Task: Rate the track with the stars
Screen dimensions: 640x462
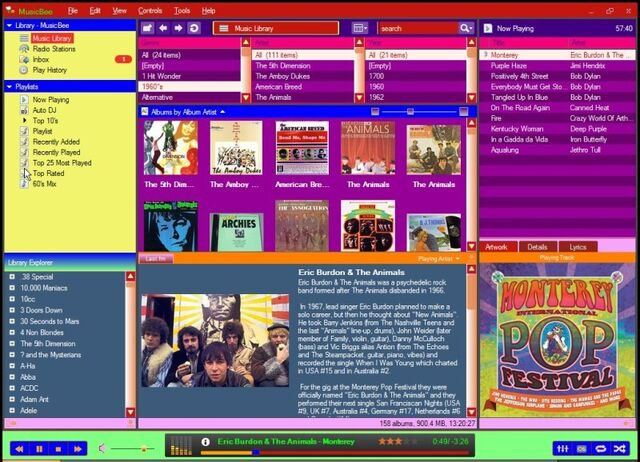Action: (x=398, y=441)
